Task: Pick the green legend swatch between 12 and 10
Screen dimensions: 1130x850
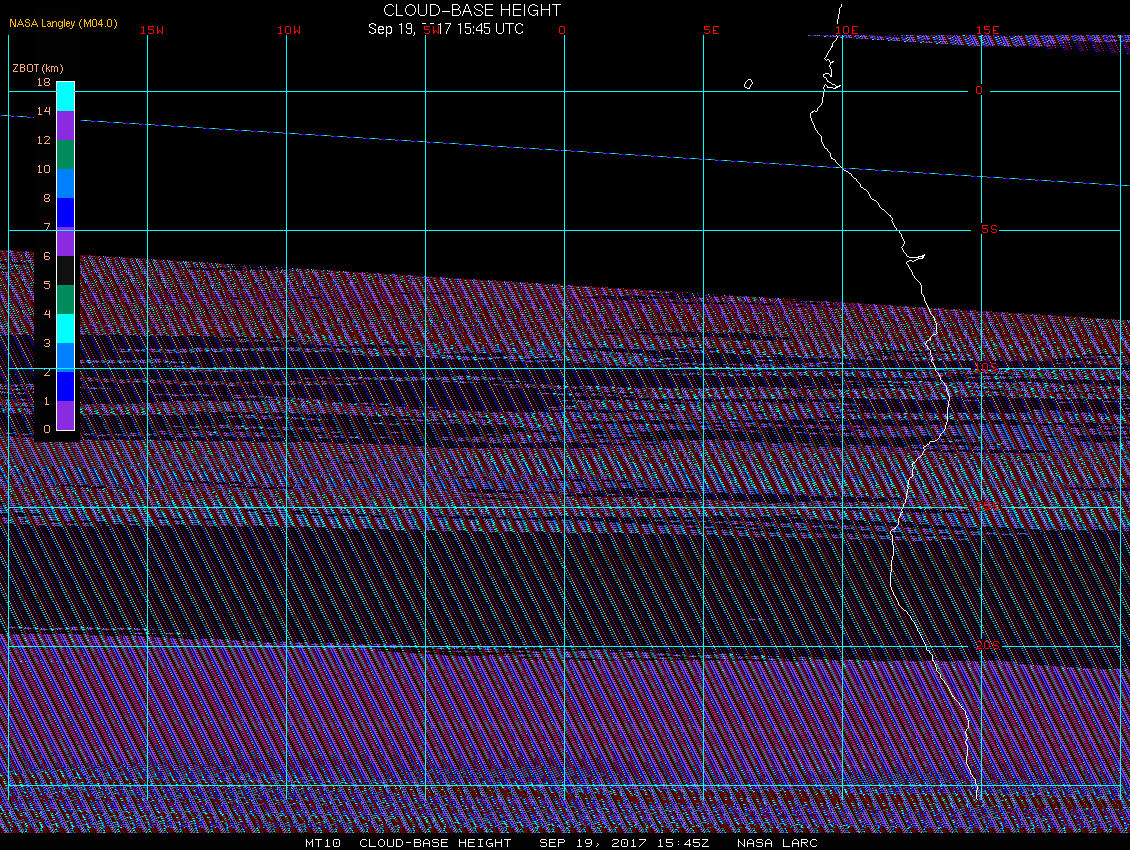Action: pyautogui.click(x=66, y=154)
